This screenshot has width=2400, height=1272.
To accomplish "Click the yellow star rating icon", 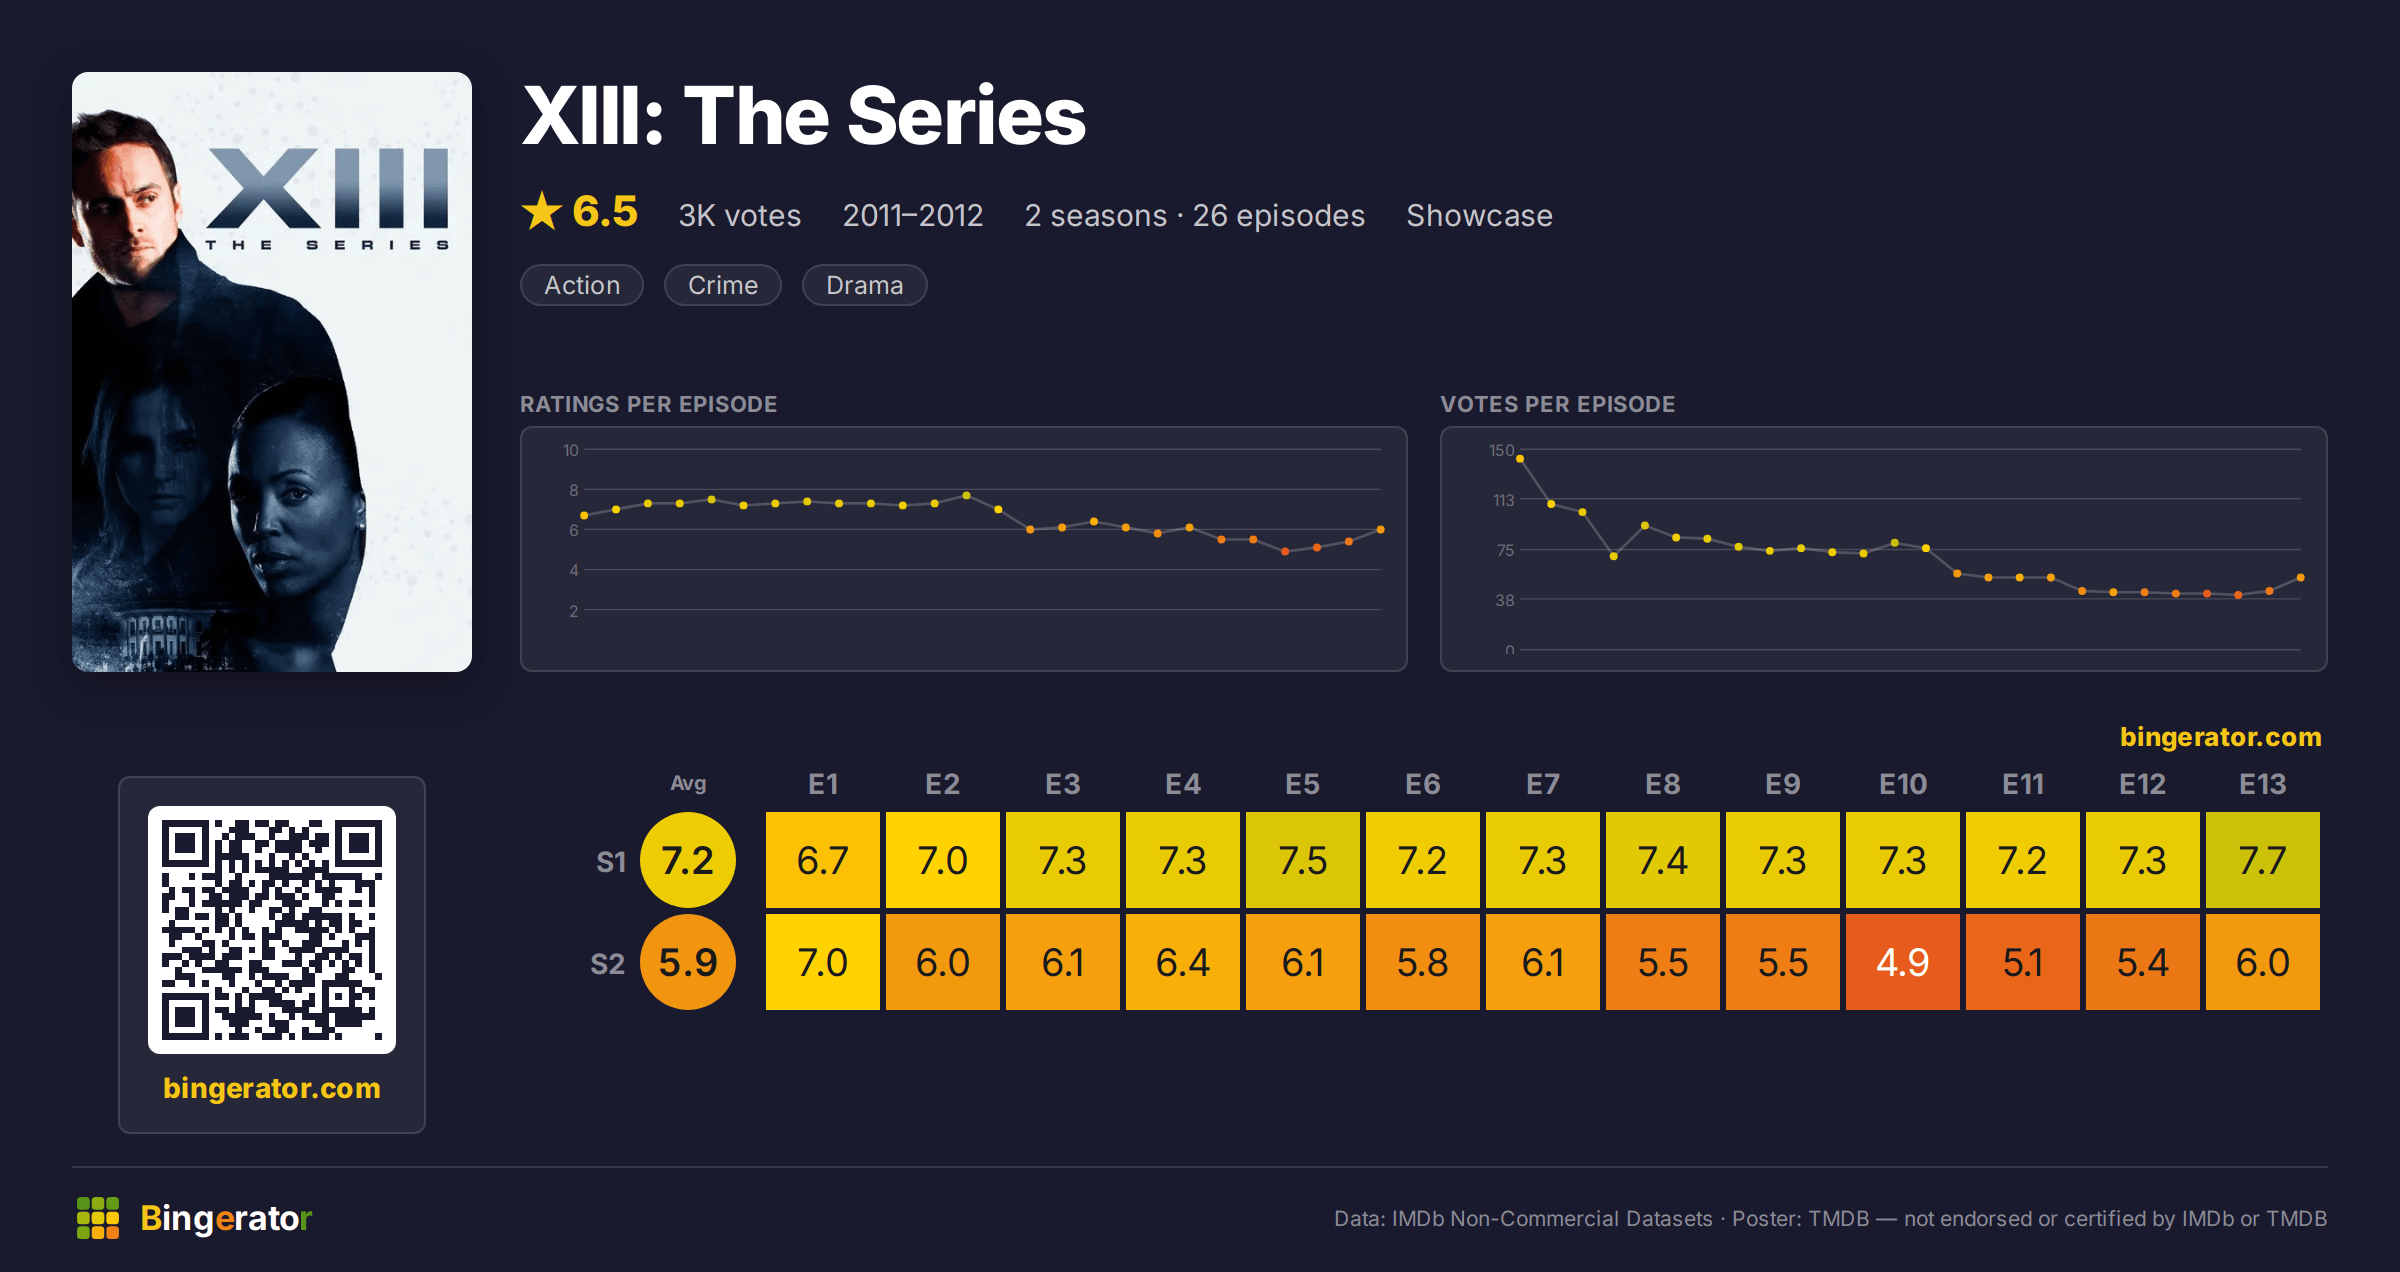I will pyautogui.click(x=542, y=211).
